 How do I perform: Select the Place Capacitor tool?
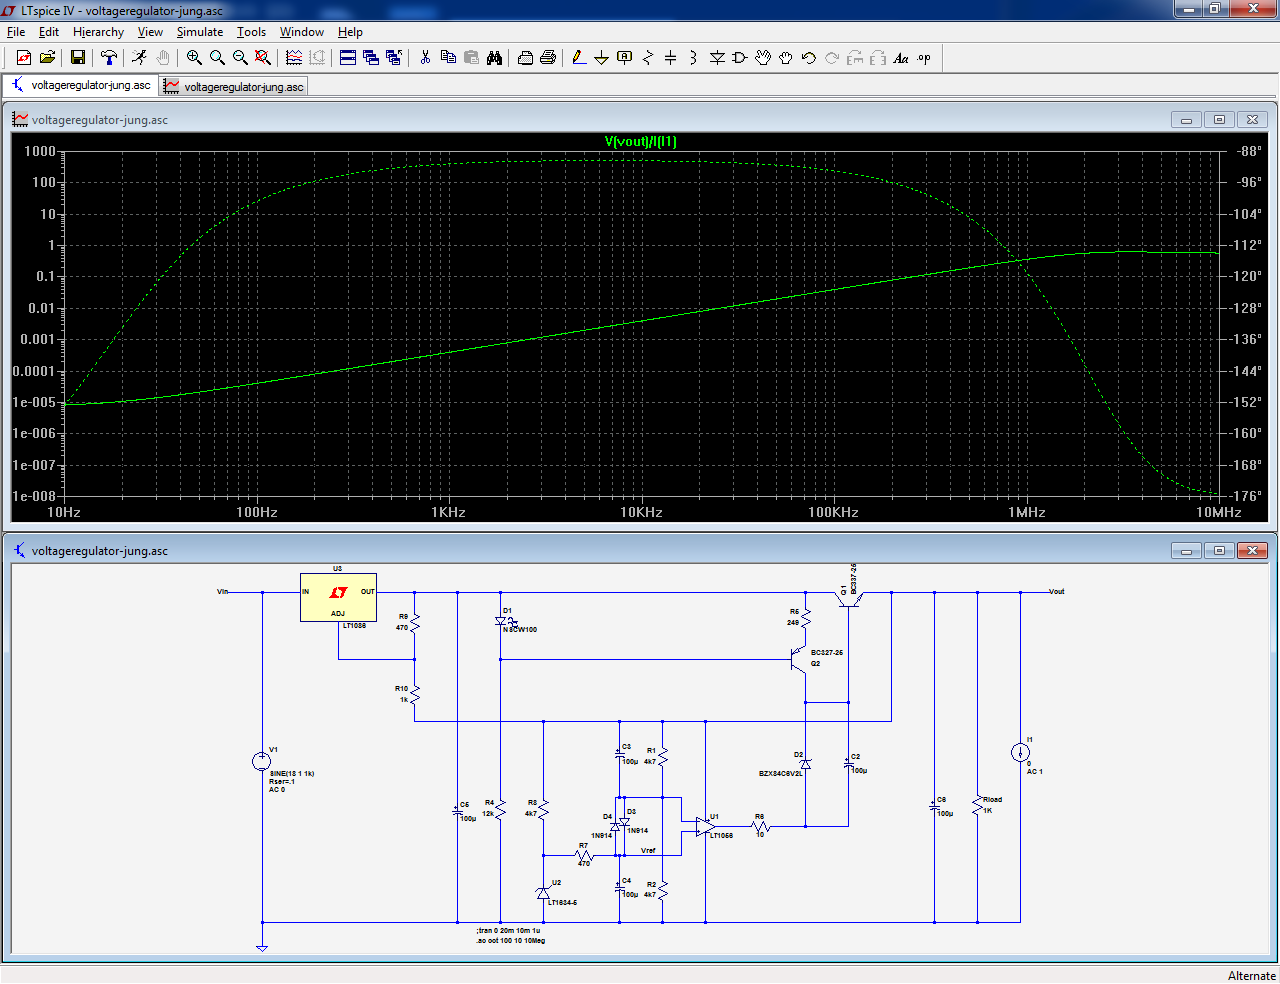(671, 58)
